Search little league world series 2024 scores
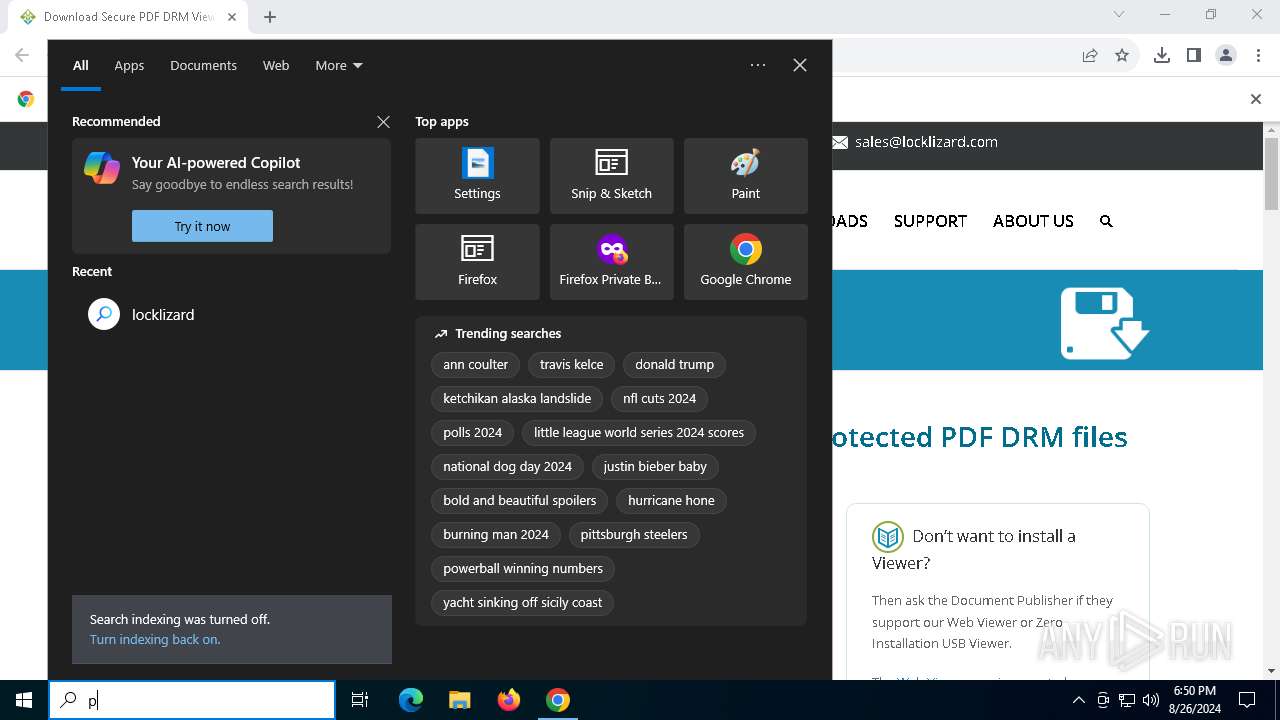Image resolution: width=1280 pixels, height=720 pixels. click(x=639, y=433)
